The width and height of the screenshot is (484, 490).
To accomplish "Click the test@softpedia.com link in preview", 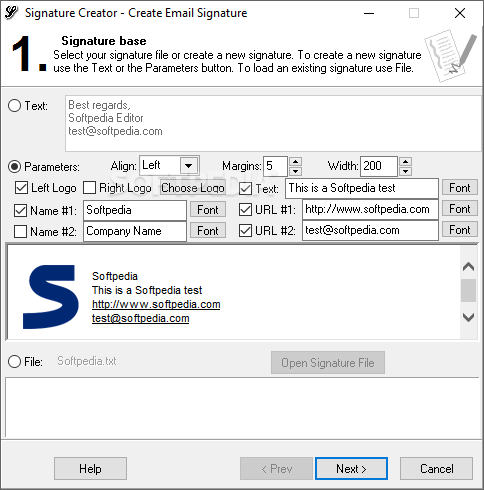I will coord(141,318).
